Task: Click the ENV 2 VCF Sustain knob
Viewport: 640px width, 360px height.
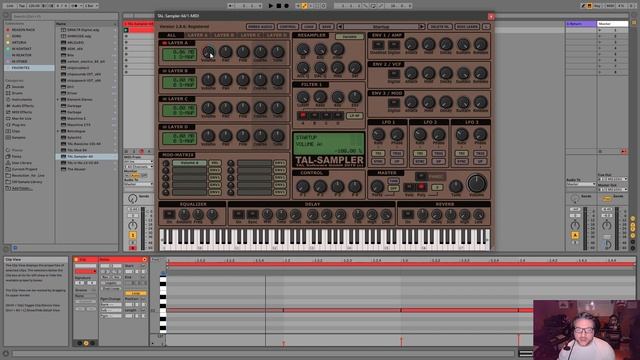Action: 463,73
